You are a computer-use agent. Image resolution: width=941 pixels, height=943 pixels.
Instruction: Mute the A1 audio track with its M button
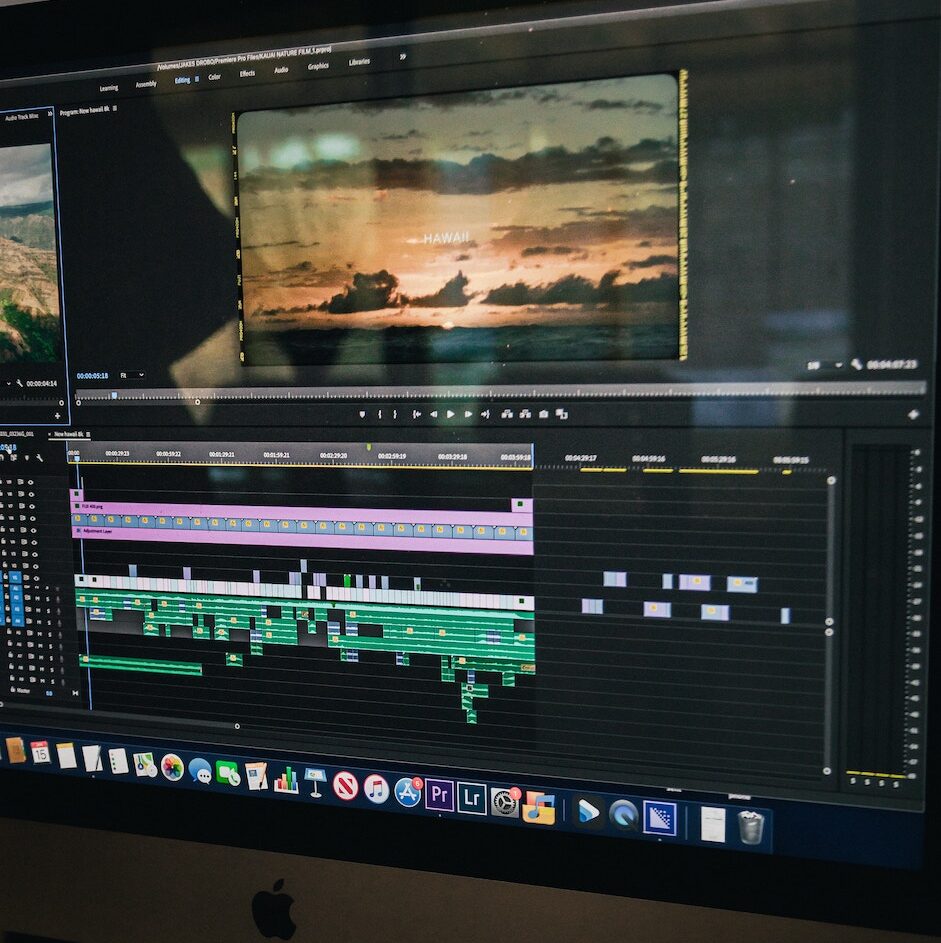coord(38,588)
